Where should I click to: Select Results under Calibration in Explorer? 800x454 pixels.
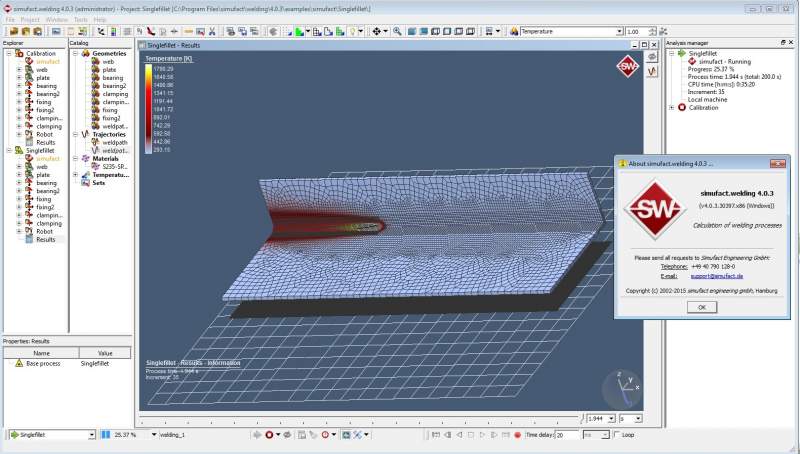point(45,142)
